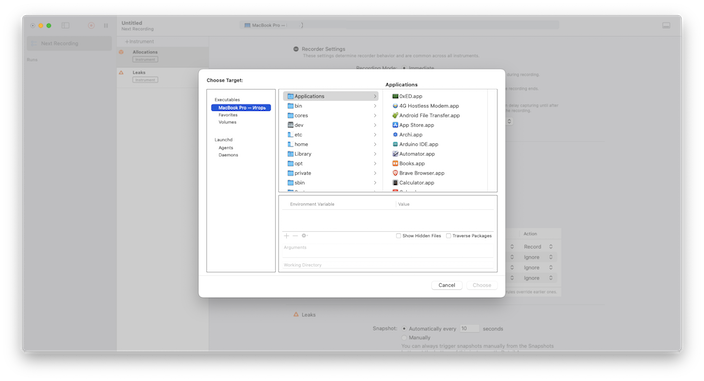Click the Choose button
Viewport: 704px width, 381px height.
[x=482, y=285]
